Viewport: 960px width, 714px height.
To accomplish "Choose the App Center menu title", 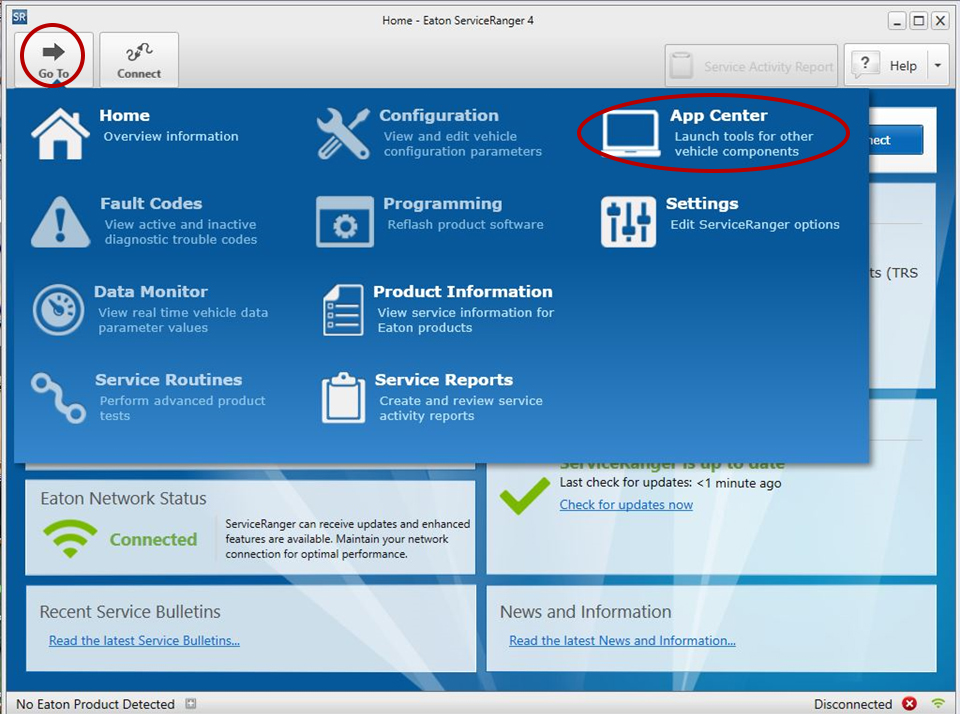I will 719,115.
